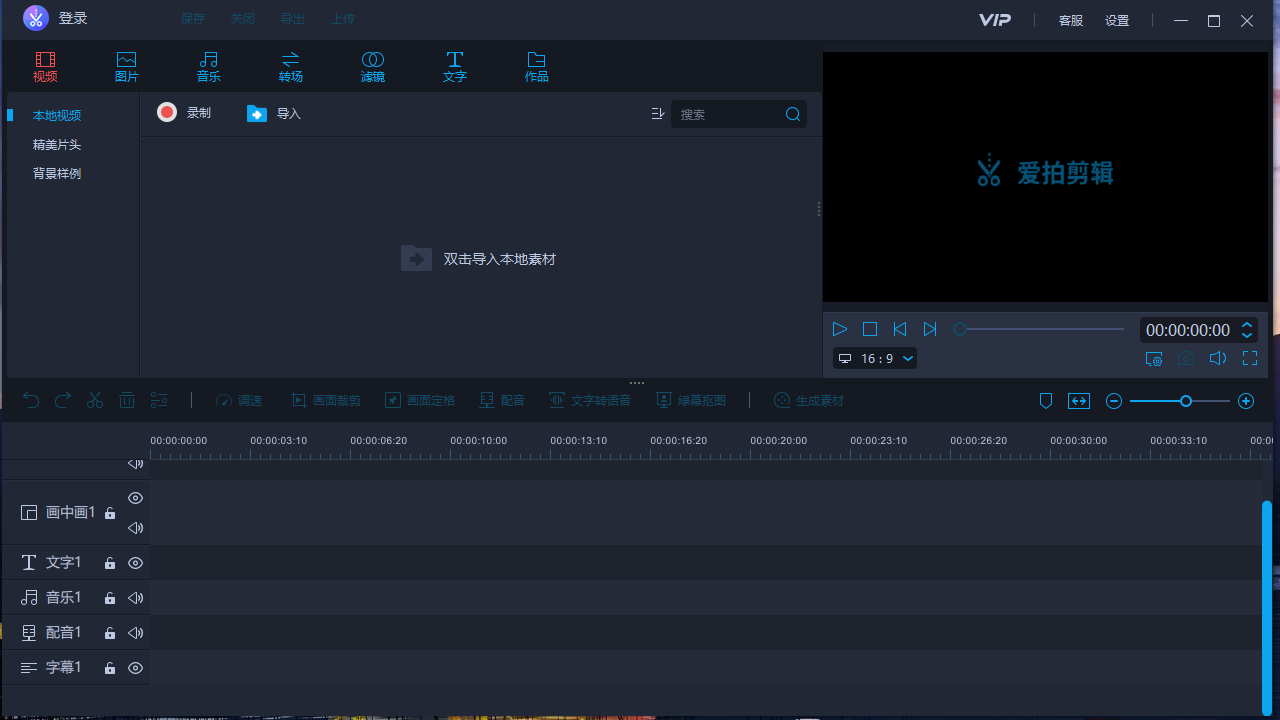1280x720 pixels.
Task: Hide the 文字1 track
Action: click(136, 563)
